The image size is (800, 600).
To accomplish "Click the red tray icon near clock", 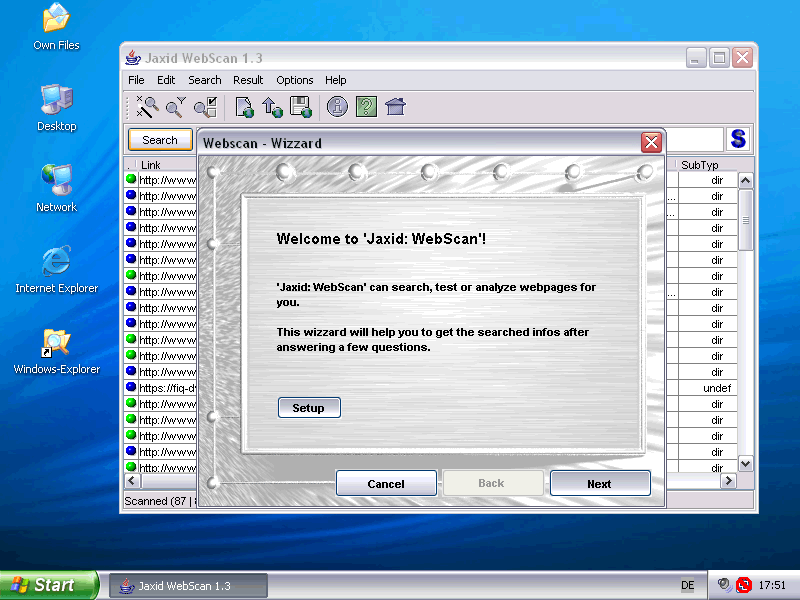I will tap(743, 585).
